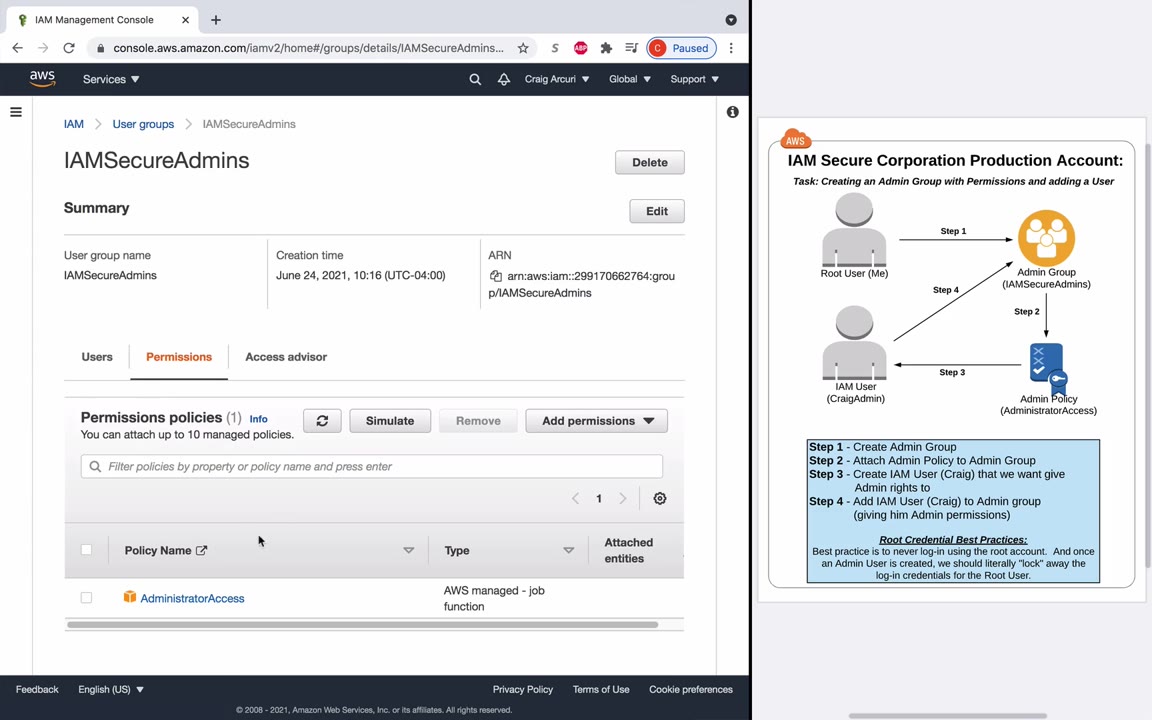Click the 'AWS managed - job function' type cell

tap(494, 598)
